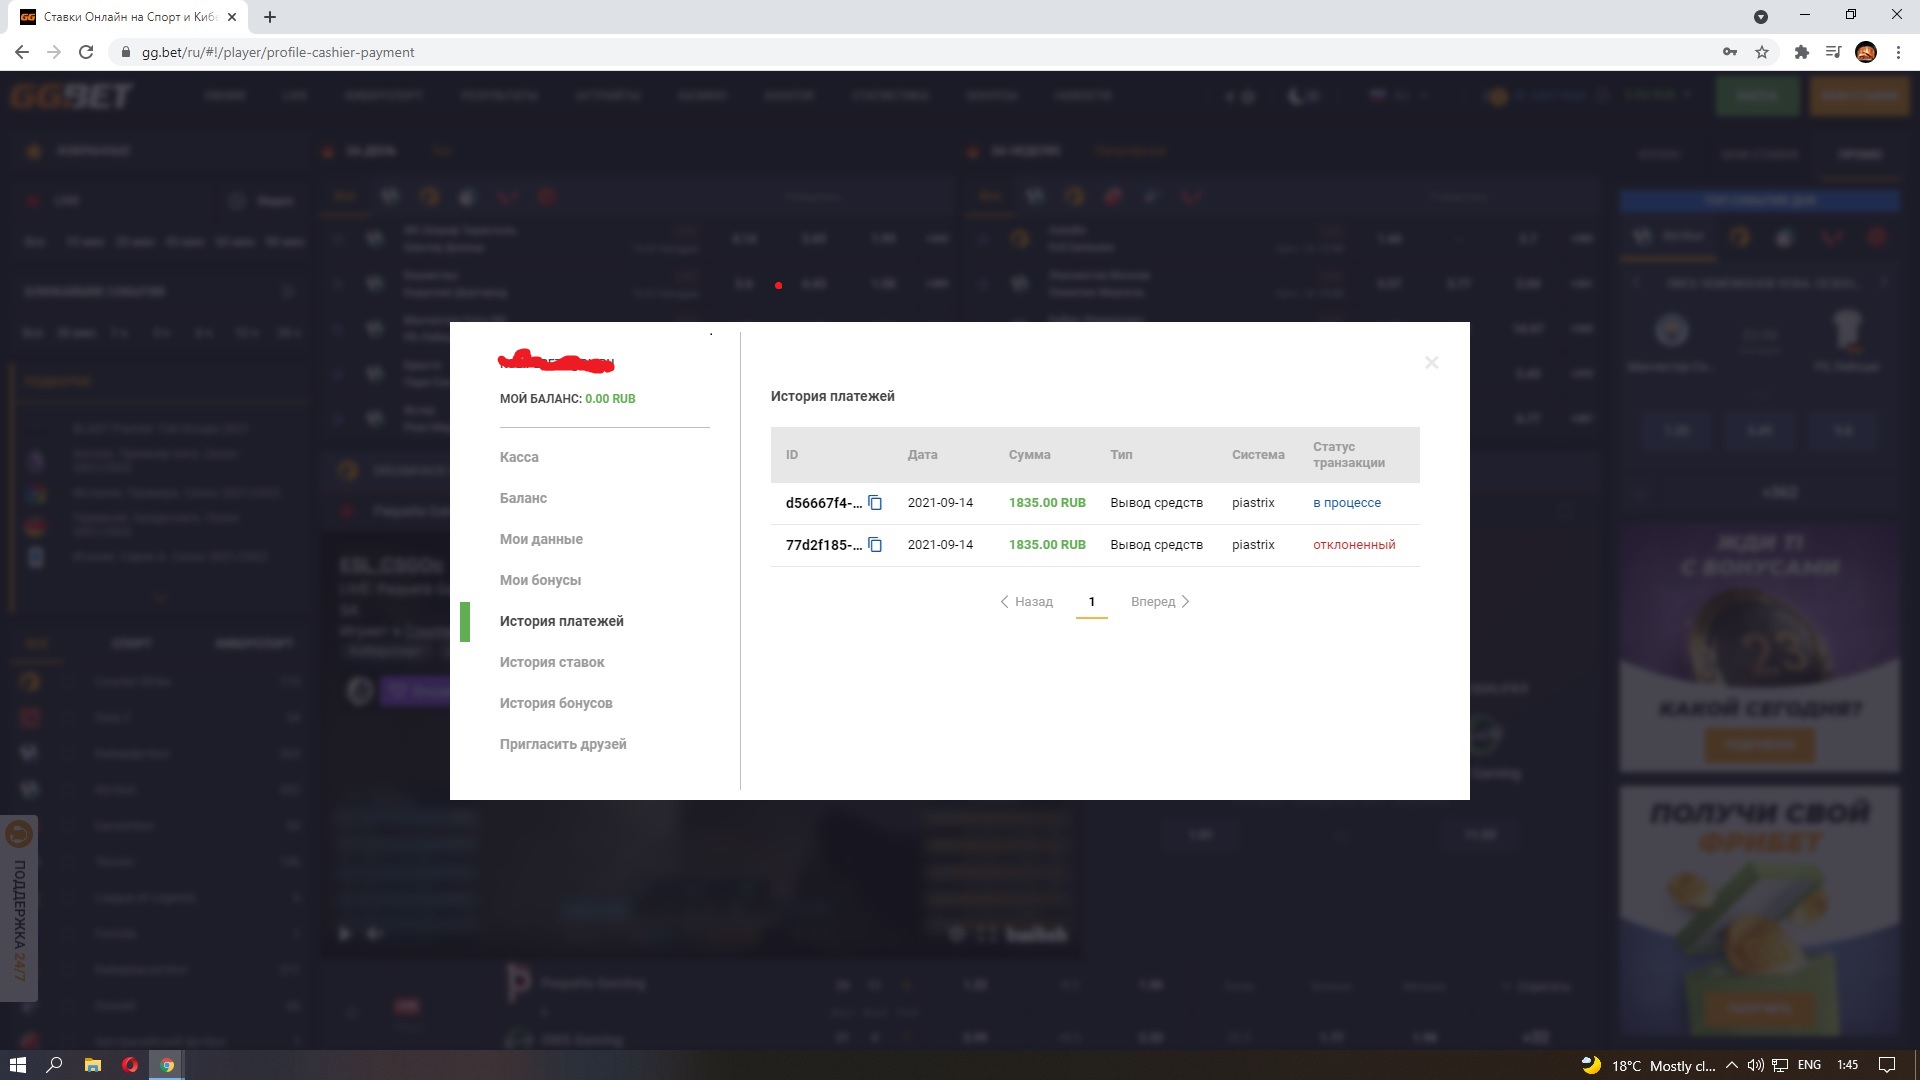Click the status 'в процессе'
The image size is (1920, 1080).
1347,503
